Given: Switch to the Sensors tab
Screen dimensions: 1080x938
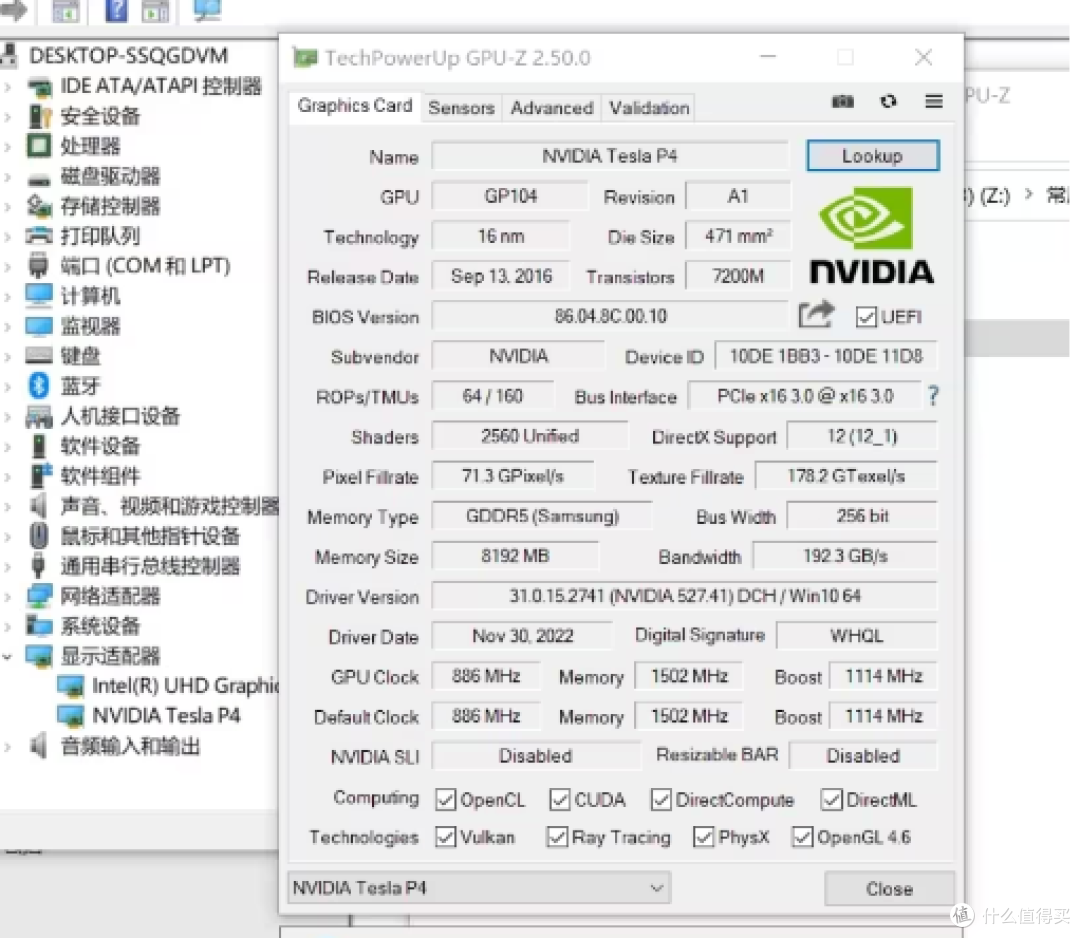Looking at the screenshot, I should (x=461, y=108).
